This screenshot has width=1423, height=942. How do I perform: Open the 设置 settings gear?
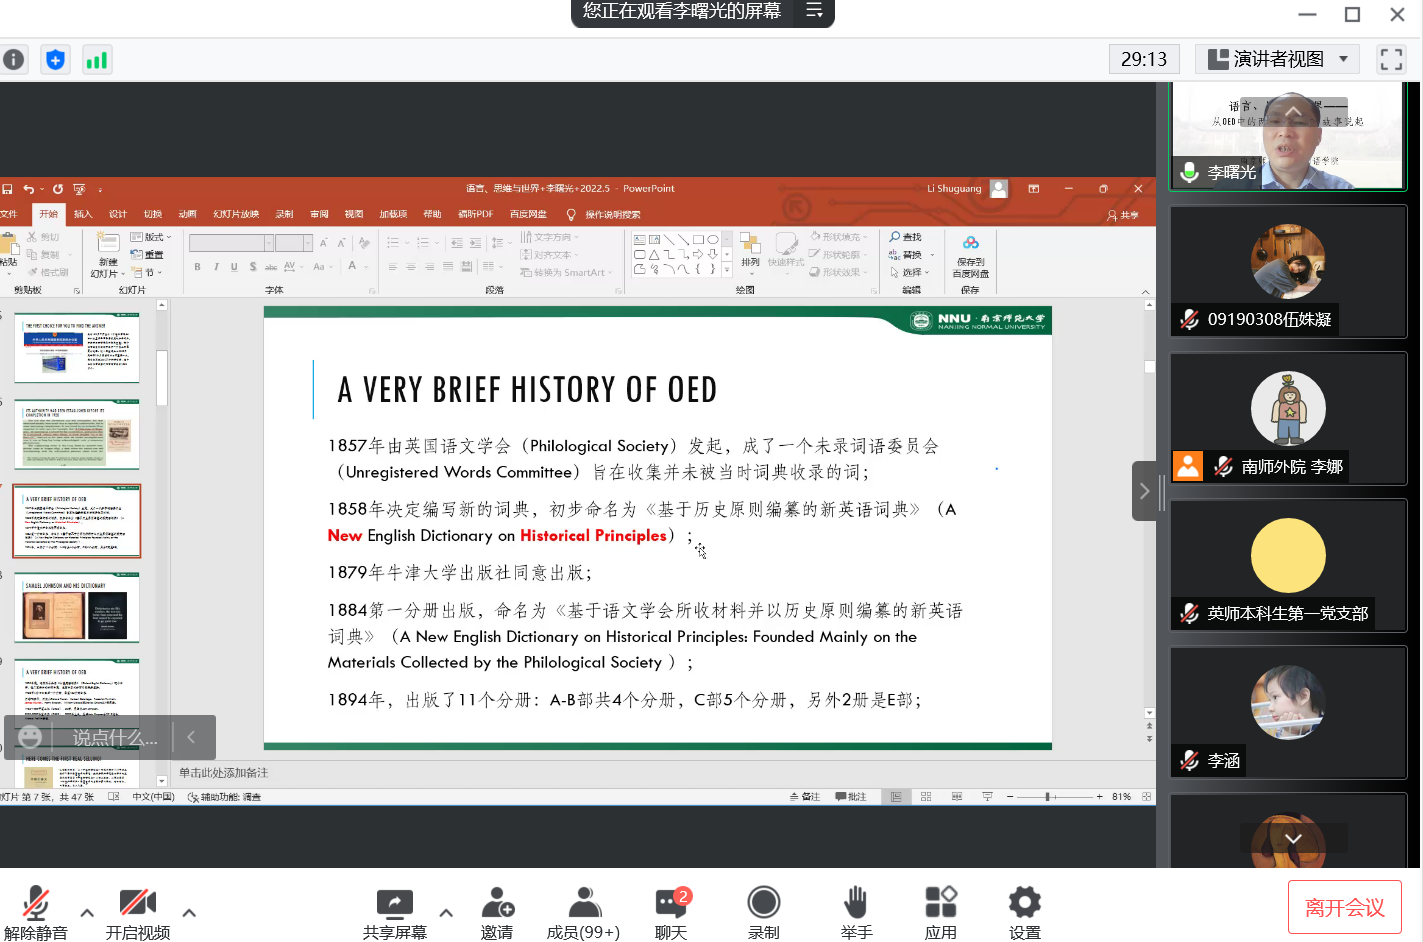click(1024, 904)
